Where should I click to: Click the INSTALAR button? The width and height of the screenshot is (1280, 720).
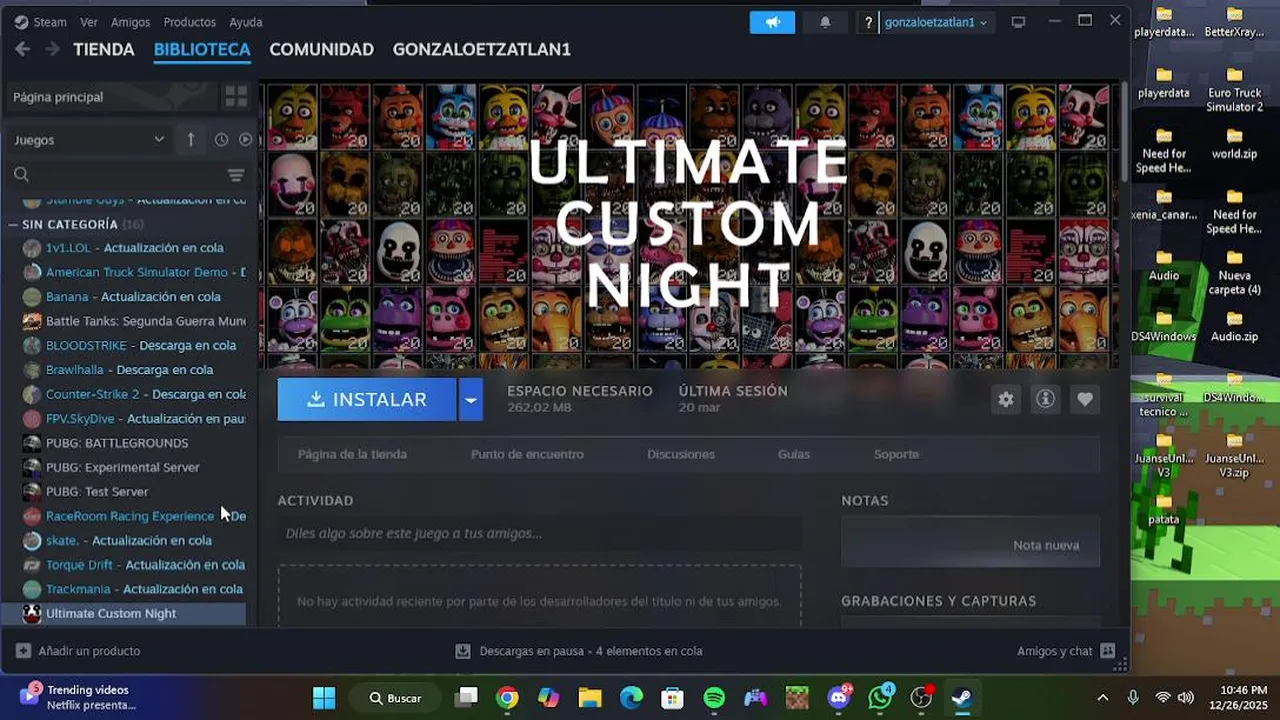[366, 400]
